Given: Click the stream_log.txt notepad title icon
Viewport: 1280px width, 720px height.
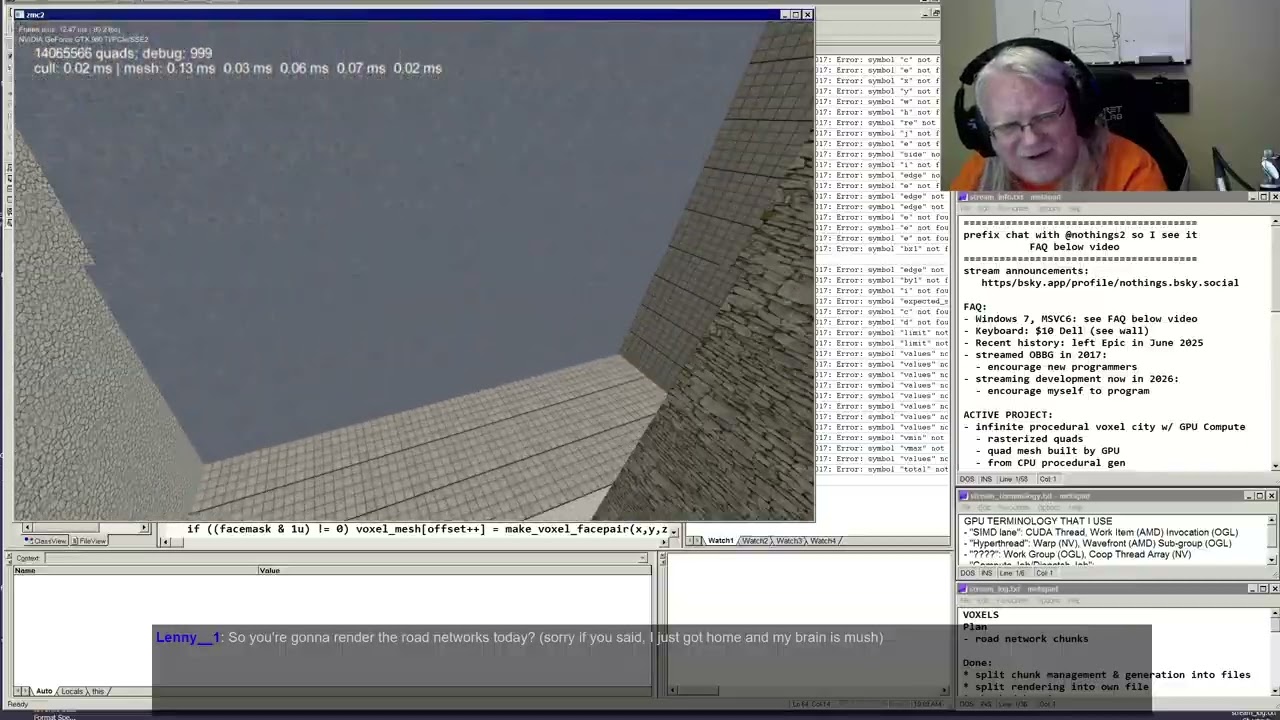Looking at the screenshot, I should (964, 589).
